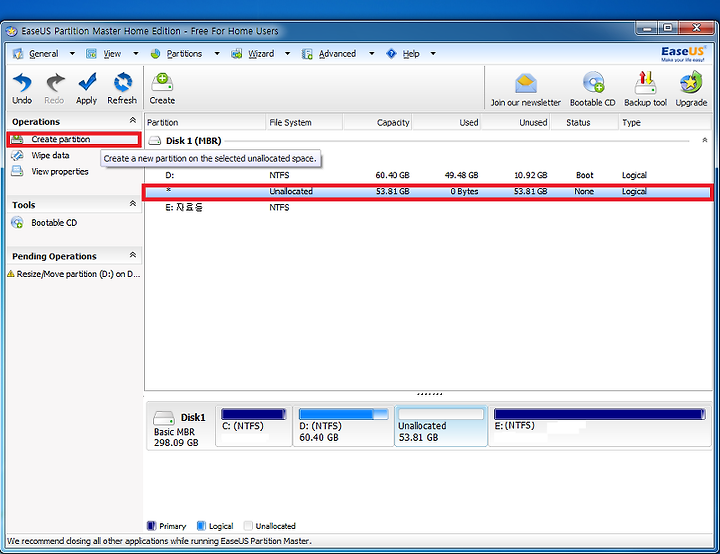
Task: Sort by the File System column header
Action: point(304,123)
